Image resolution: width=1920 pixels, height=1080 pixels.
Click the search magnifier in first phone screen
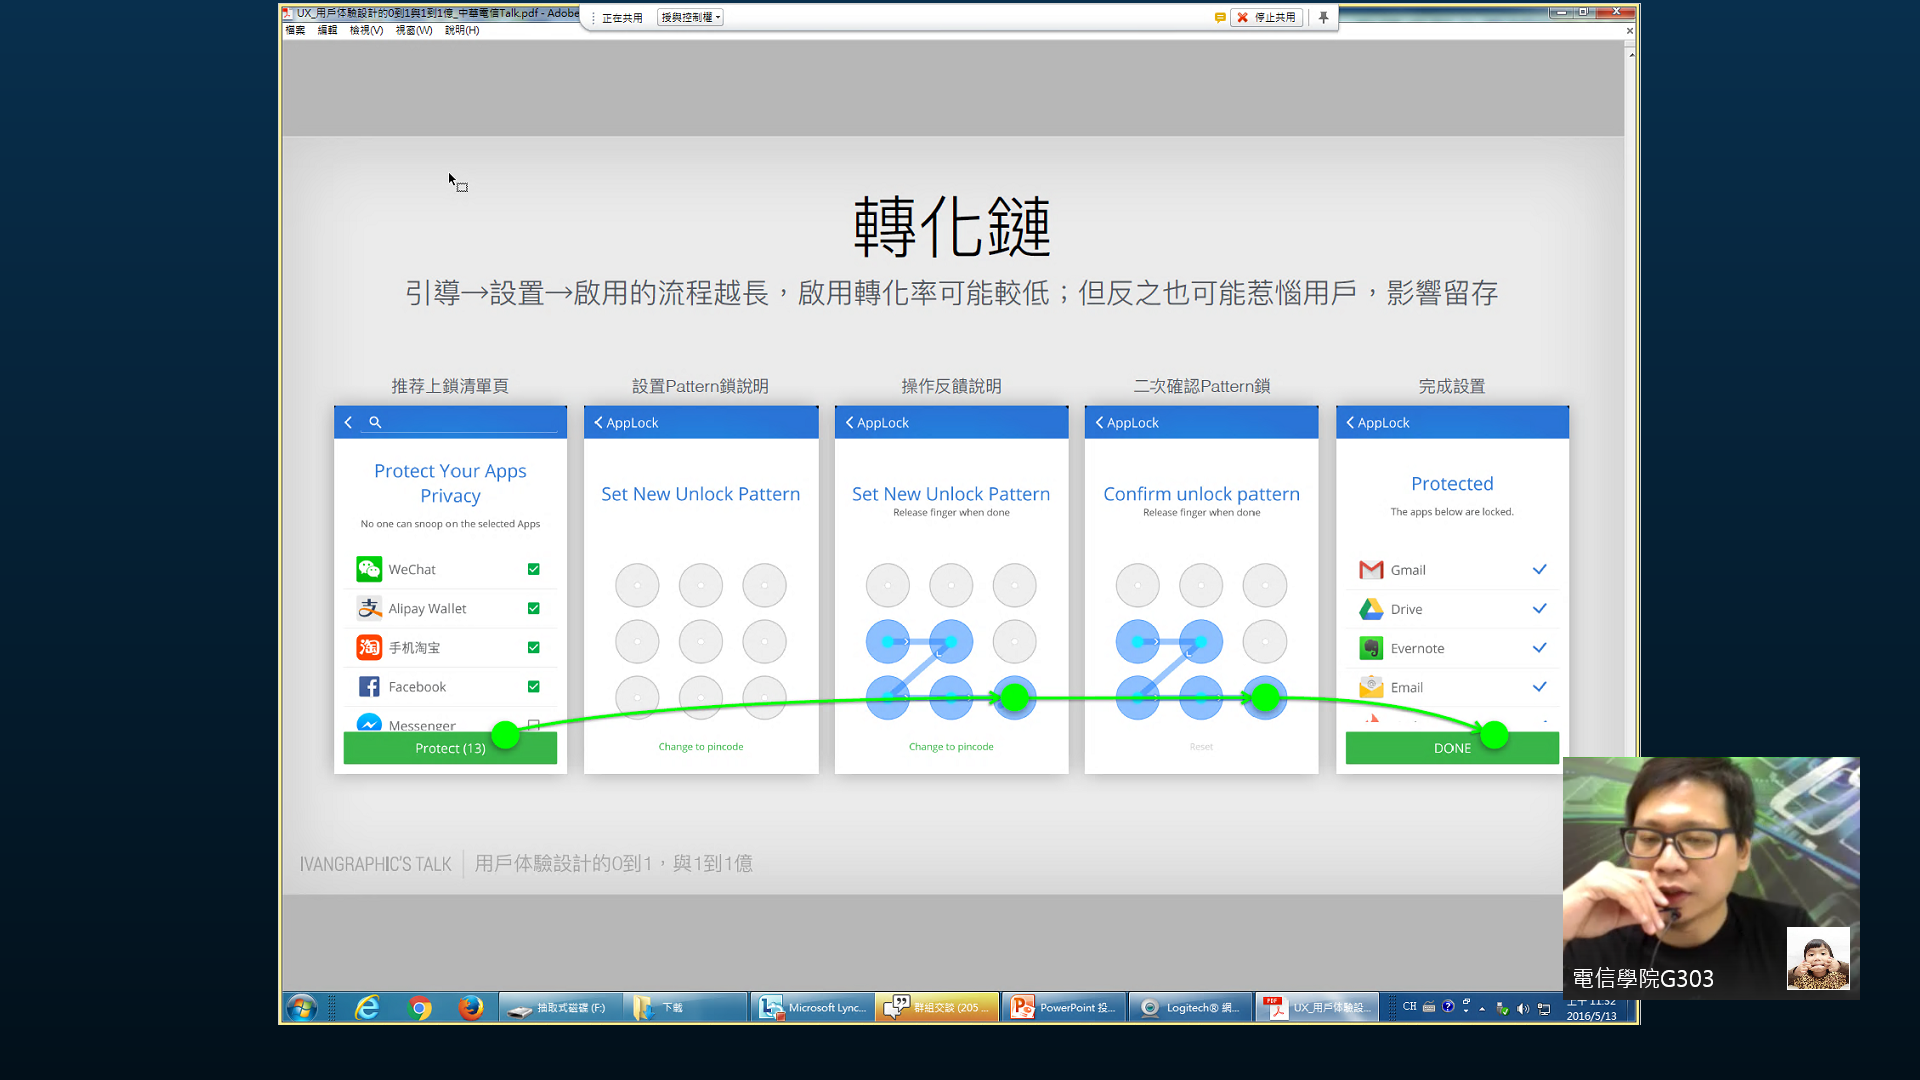375,422
